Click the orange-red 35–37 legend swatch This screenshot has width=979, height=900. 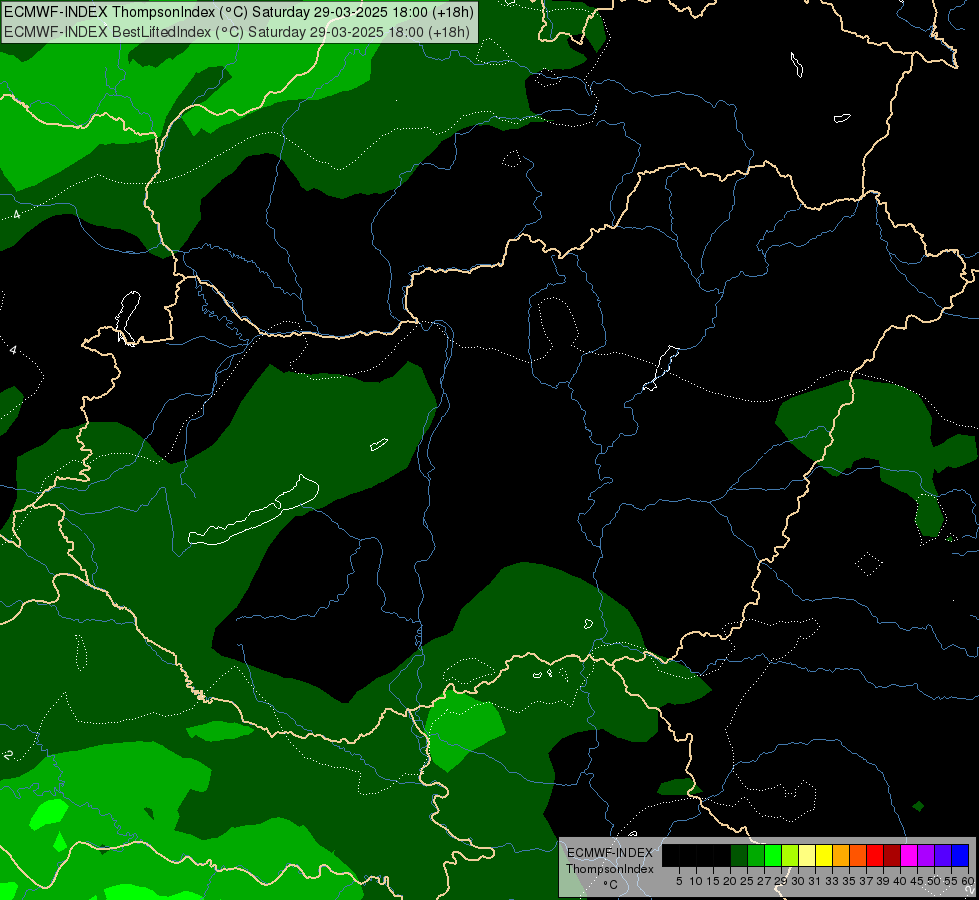(858, 855)
